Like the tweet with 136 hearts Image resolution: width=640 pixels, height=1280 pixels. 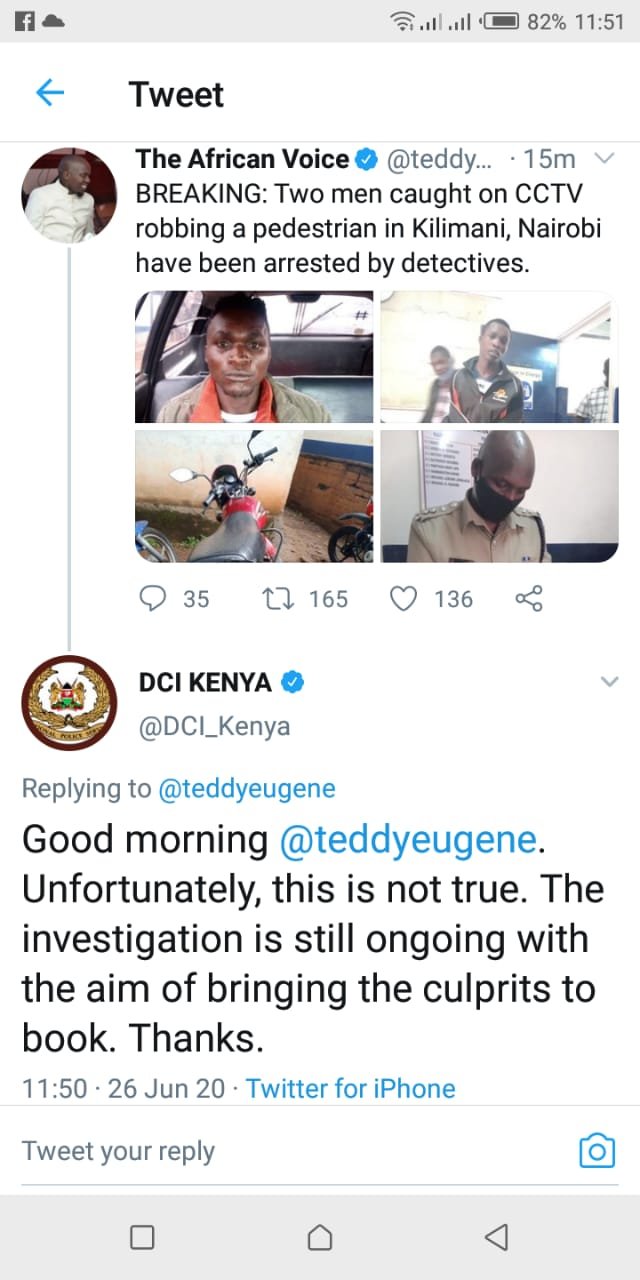click(402, 598)
